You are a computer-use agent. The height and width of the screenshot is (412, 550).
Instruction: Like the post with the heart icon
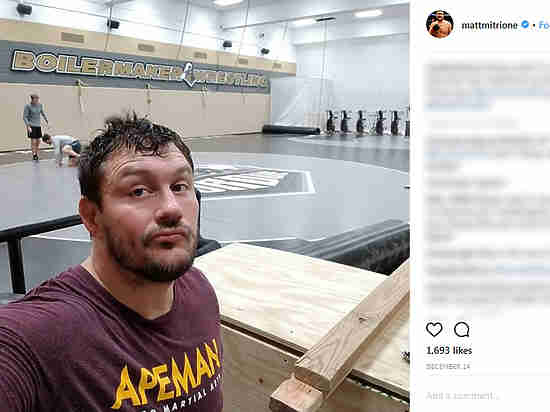point(434,330)
